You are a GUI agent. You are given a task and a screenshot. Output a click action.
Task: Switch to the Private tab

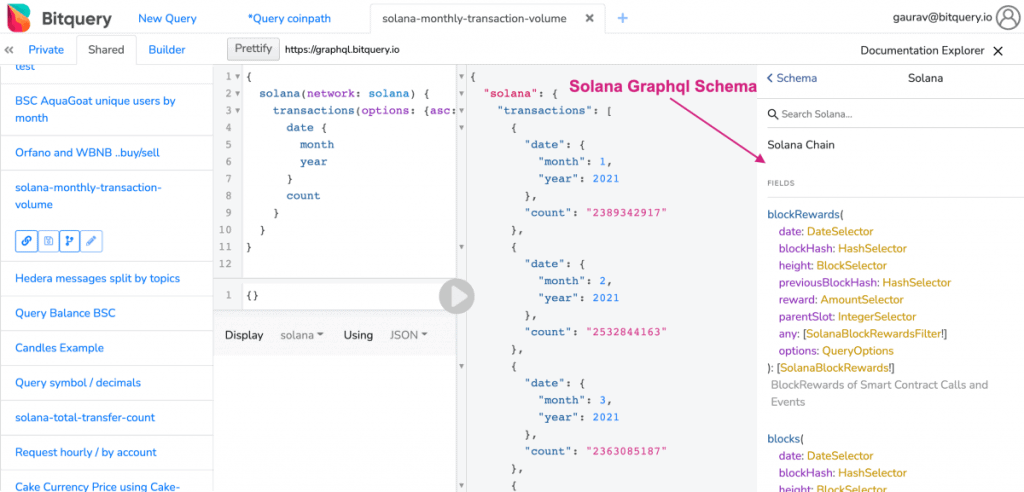[x=46, y=50]
